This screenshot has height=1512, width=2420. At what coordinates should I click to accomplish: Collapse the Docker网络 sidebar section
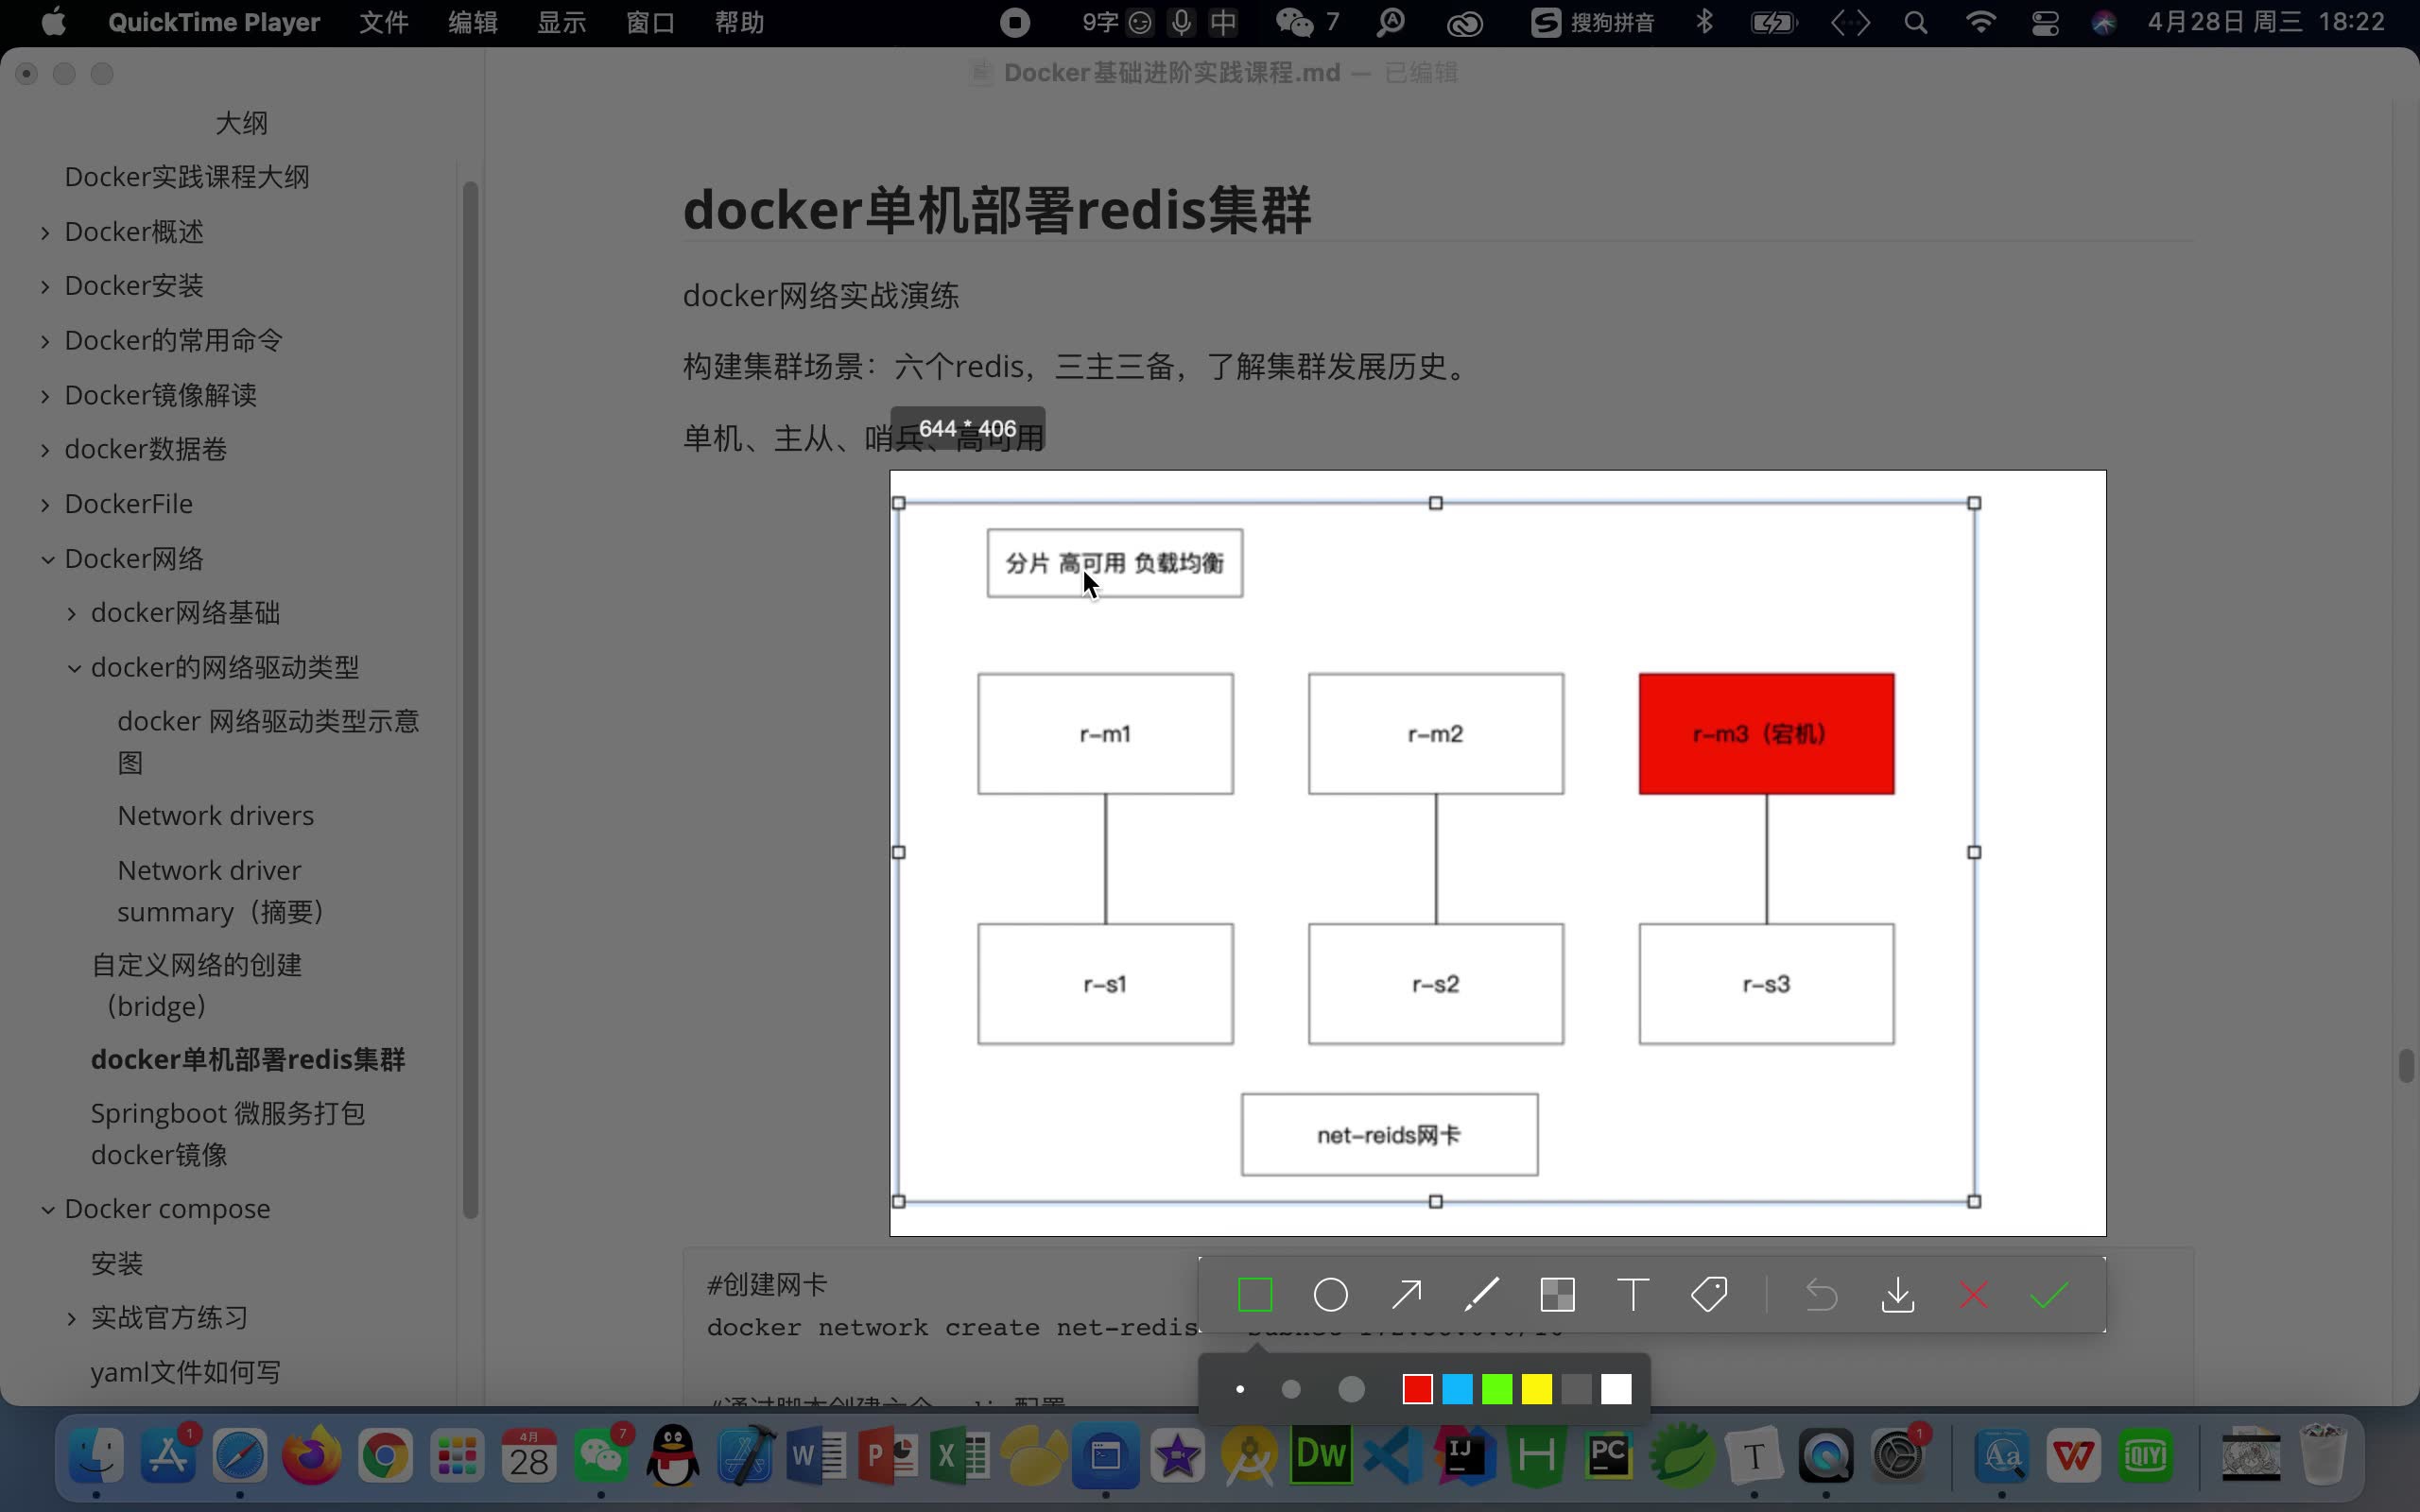pos(47,558)
